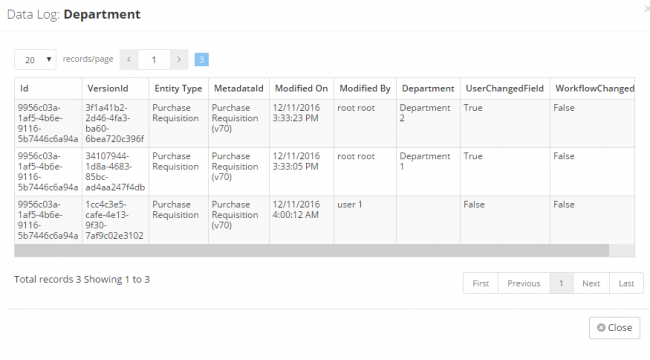
Task: Click the blue total count badge
Action: click(x=201, y=60)
